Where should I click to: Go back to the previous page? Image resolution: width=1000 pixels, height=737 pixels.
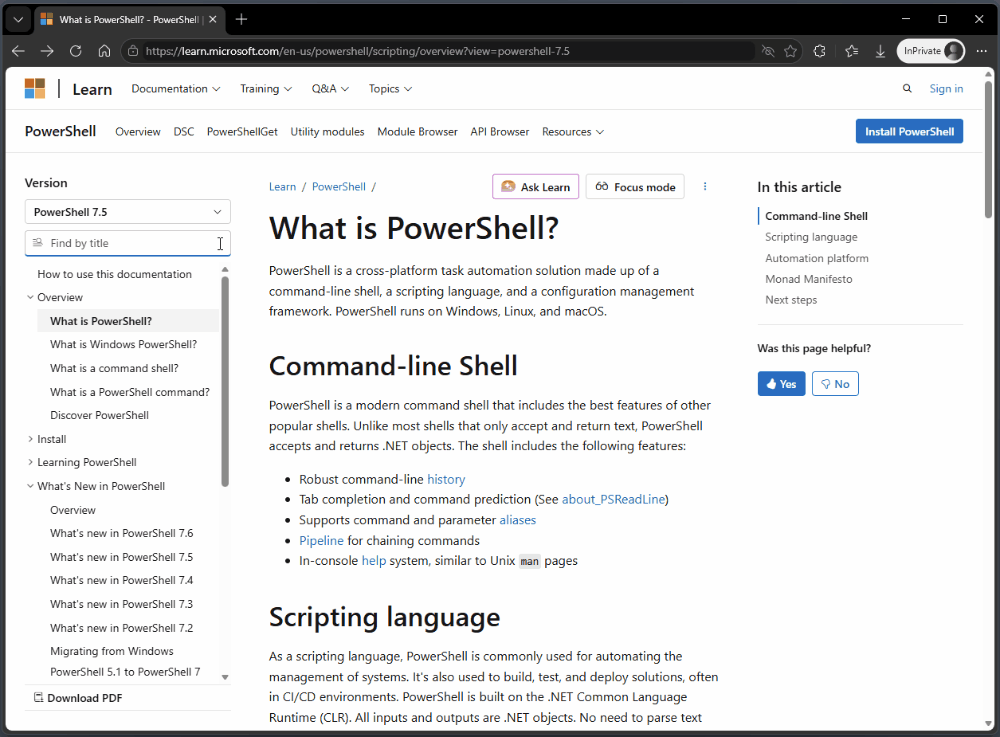coord(18,51)
